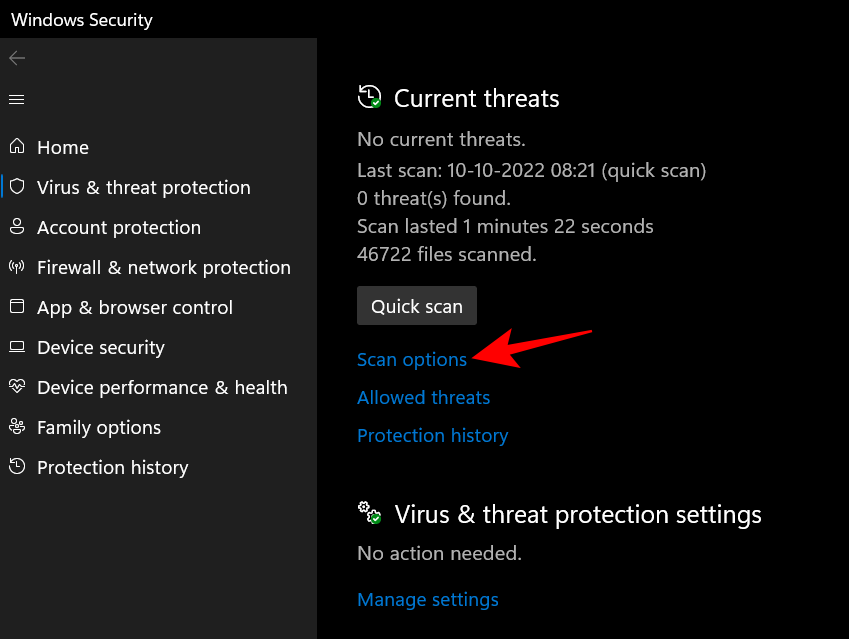Open the Protection history link under Quick scan
This screenshot has width=849, height=639.
tap(432, 435)
